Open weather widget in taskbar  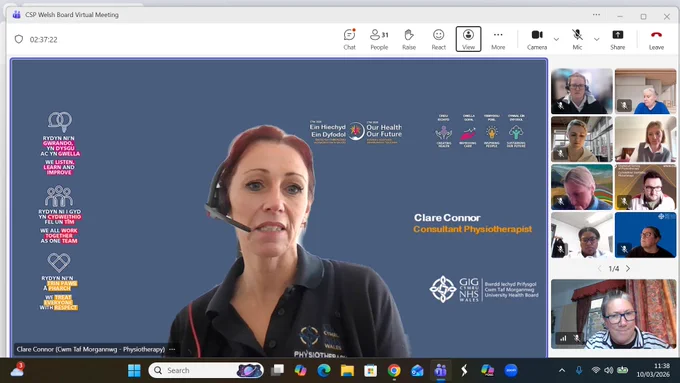17,370
